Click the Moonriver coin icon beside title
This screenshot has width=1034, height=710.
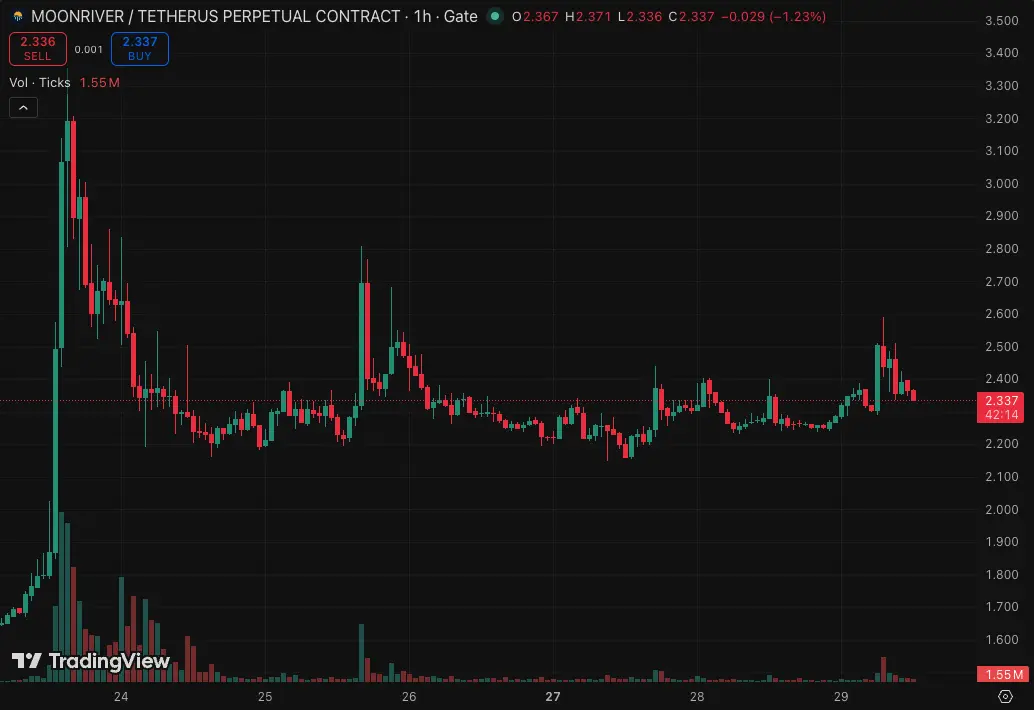tap(18, 16)
